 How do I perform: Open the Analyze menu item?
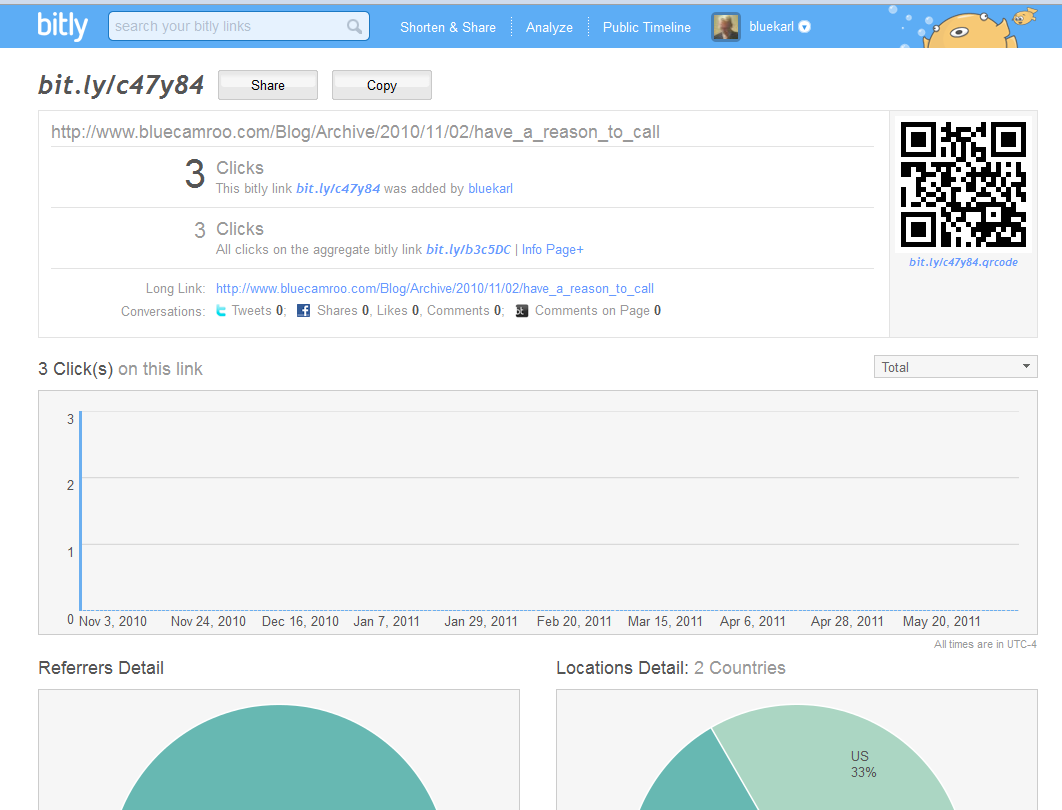pyautogui.click(x=549, y=27)
